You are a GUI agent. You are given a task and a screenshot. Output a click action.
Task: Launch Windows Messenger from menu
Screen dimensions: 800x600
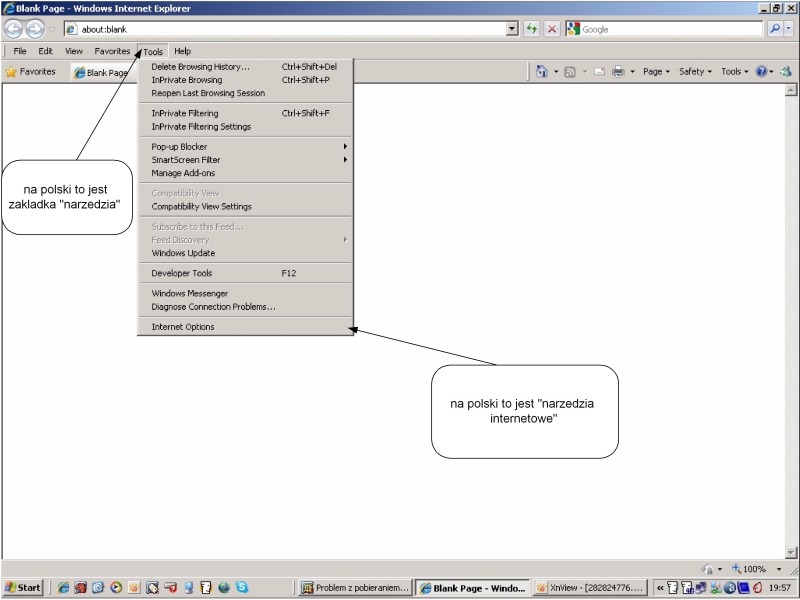click(245, 293)
